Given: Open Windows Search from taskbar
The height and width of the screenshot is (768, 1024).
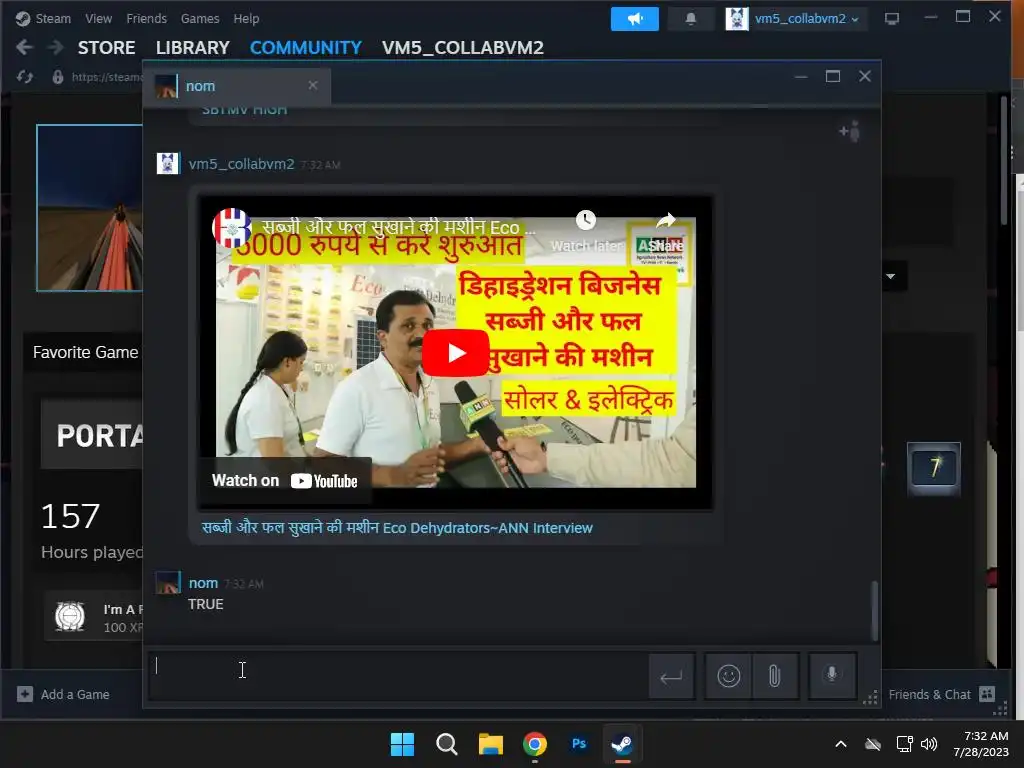Looking at the screenshot, I should click(x=447, y=744).
